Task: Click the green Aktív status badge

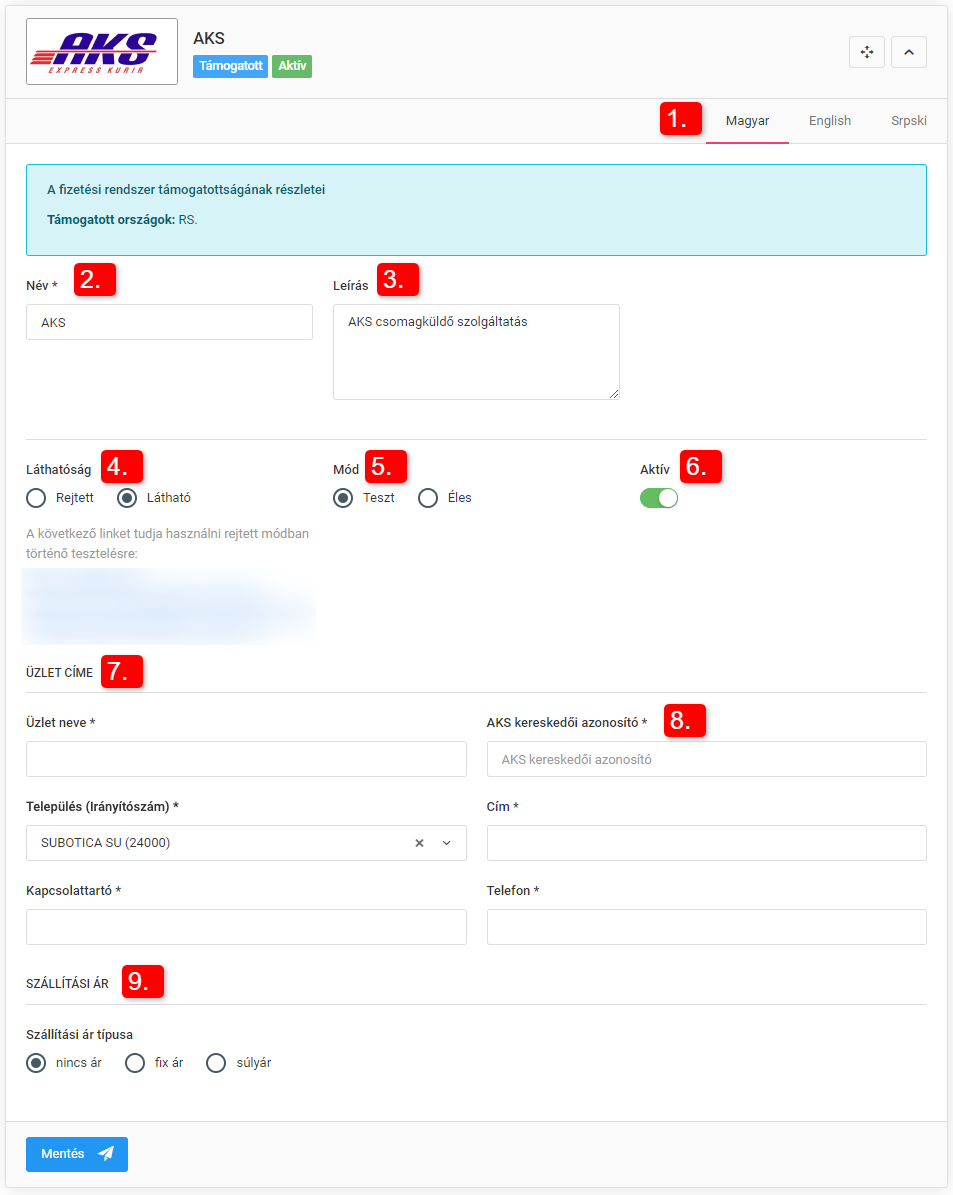Action: tap(291, 66)
